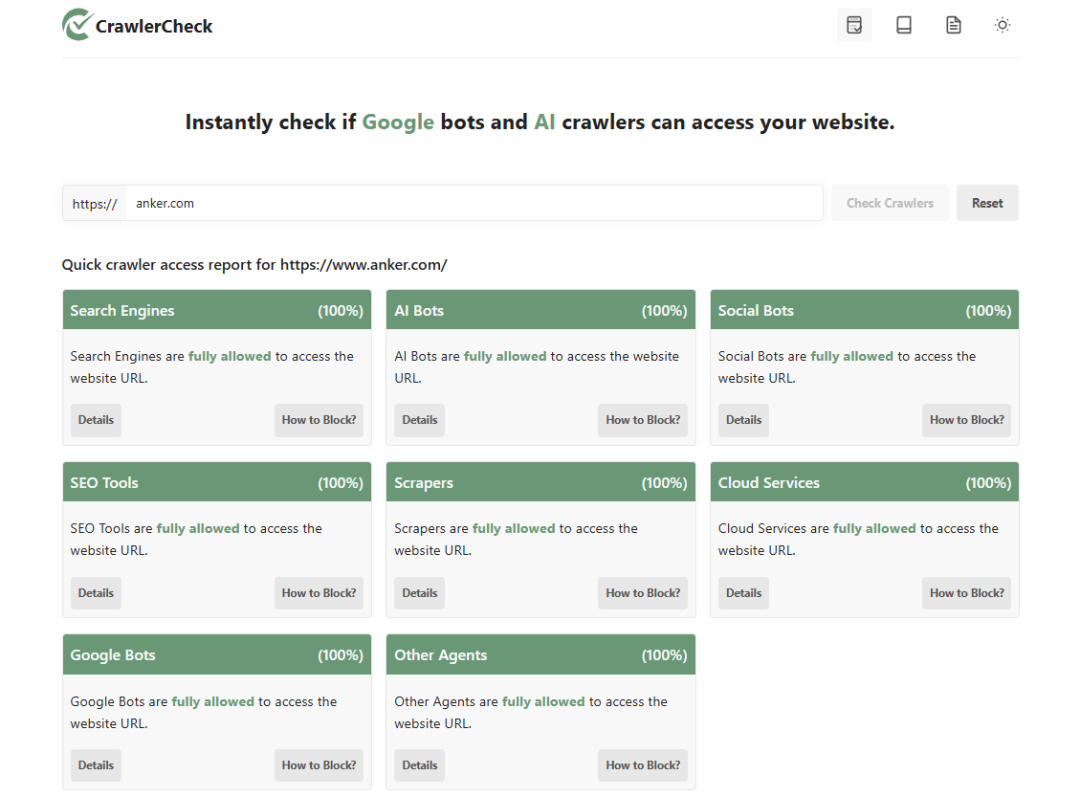The height and width of the screenshot is (797, 1080).
Task: Open Details for Other Agents
Action: (x=419, y=765)
